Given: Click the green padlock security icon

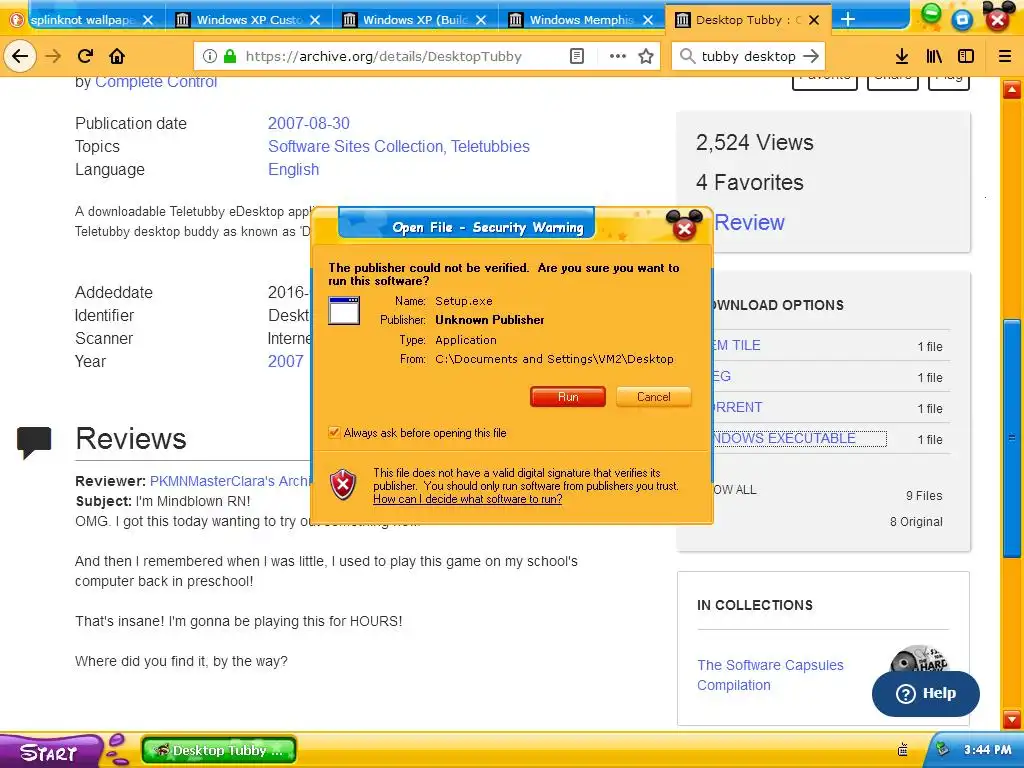Looking at the screenshot, I should tap(230, 56).
